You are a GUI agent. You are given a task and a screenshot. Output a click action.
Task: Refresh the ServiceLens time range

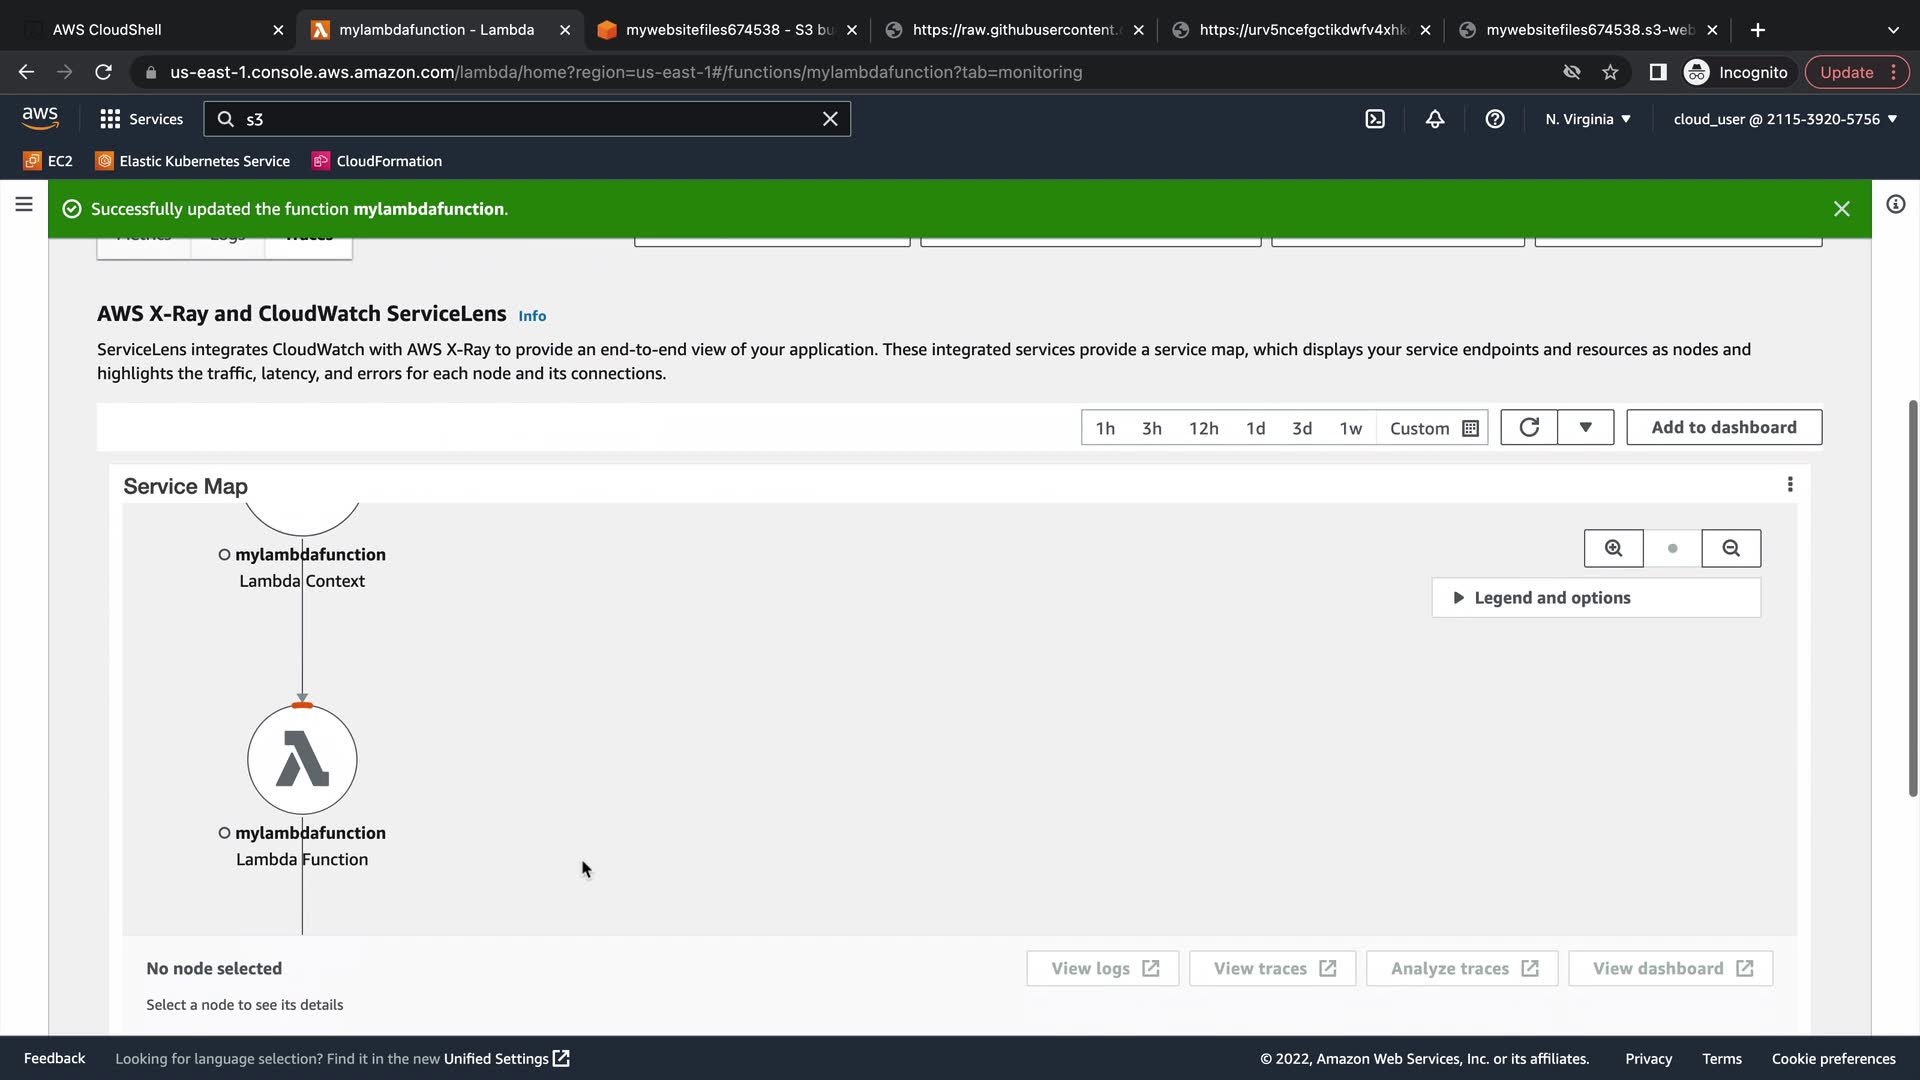pos(1529,427)
